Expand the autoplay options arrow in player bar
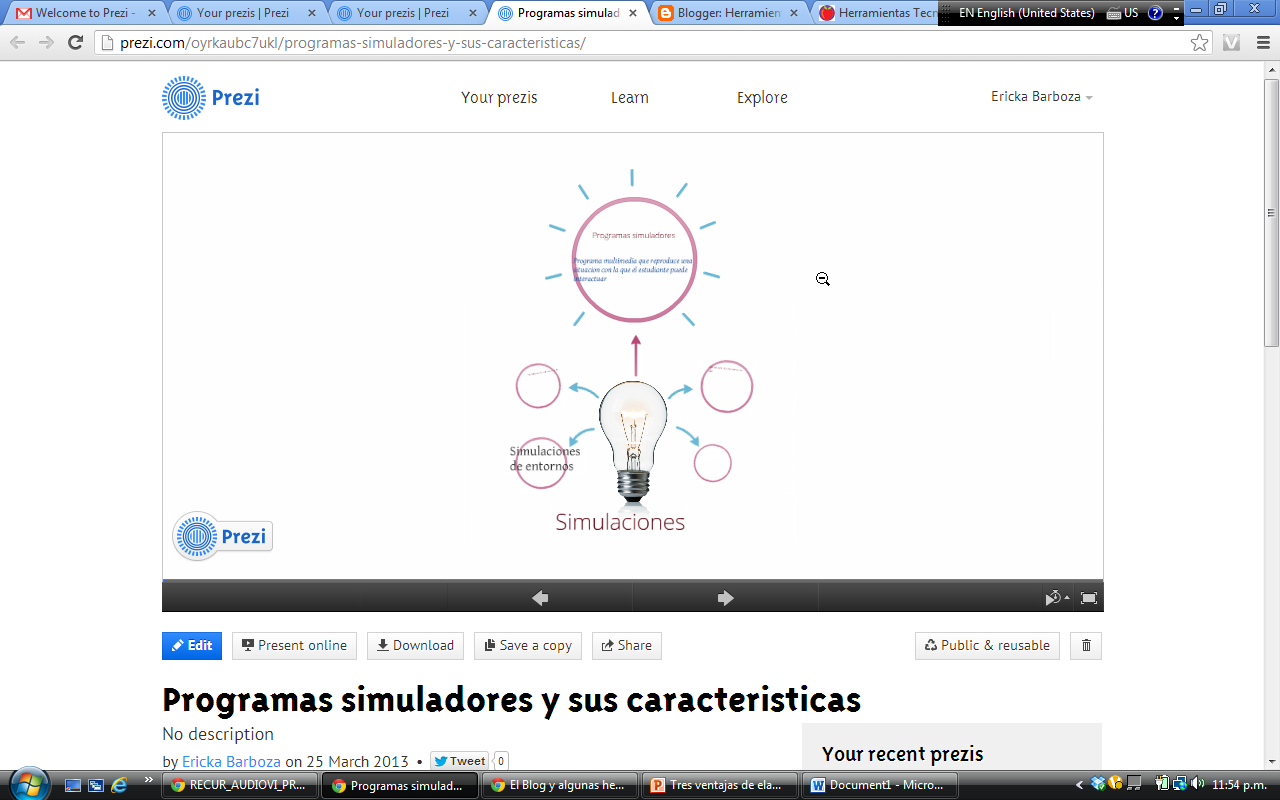Image resolution: width=1280 pixels, height=800 pixels. pyautogui.click(x=1066, y=596)
